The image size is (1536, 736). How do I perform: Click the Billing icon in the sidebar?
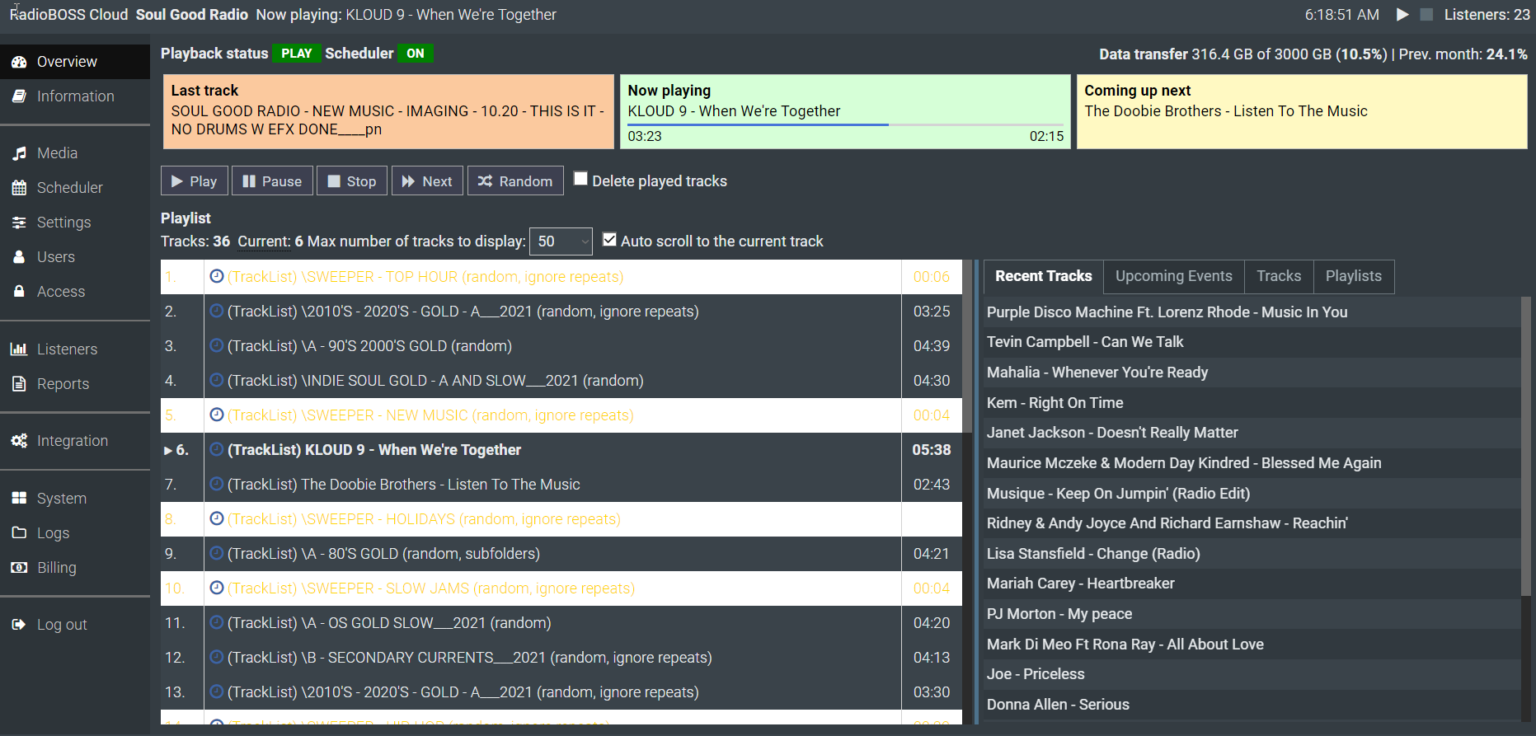pos(20,567)
